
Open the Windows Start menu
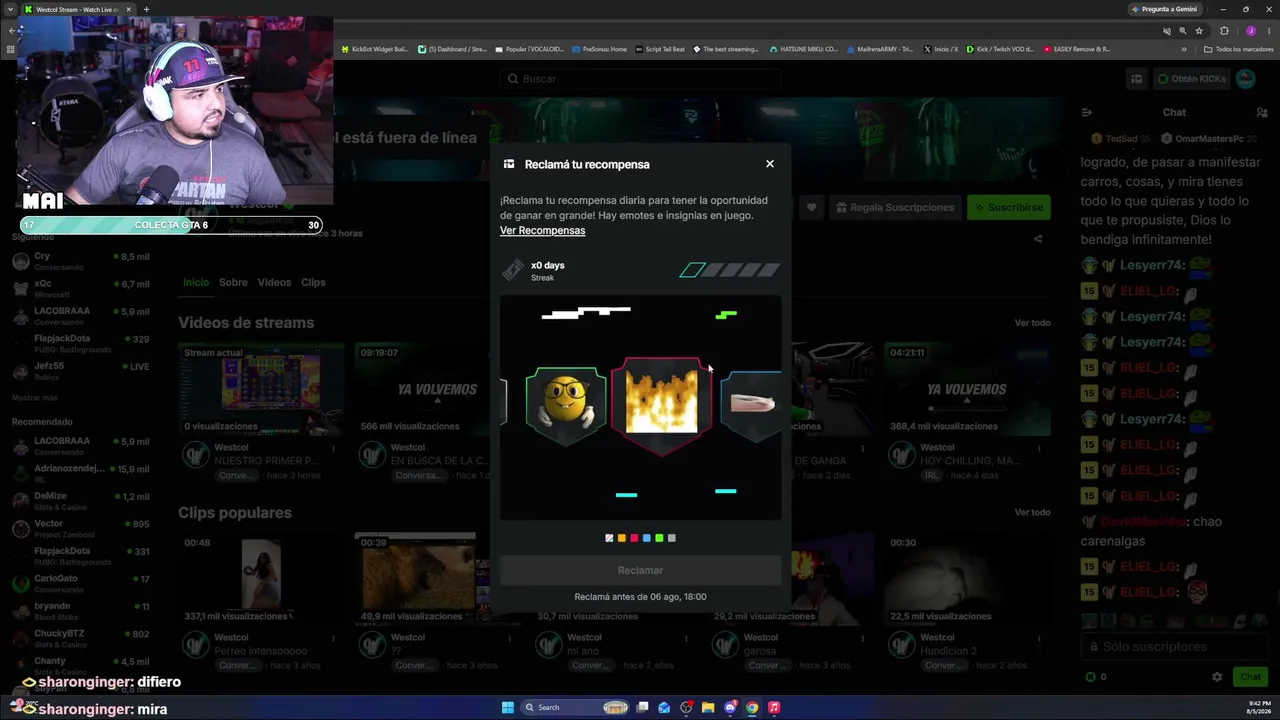click(x=507, y=708)
